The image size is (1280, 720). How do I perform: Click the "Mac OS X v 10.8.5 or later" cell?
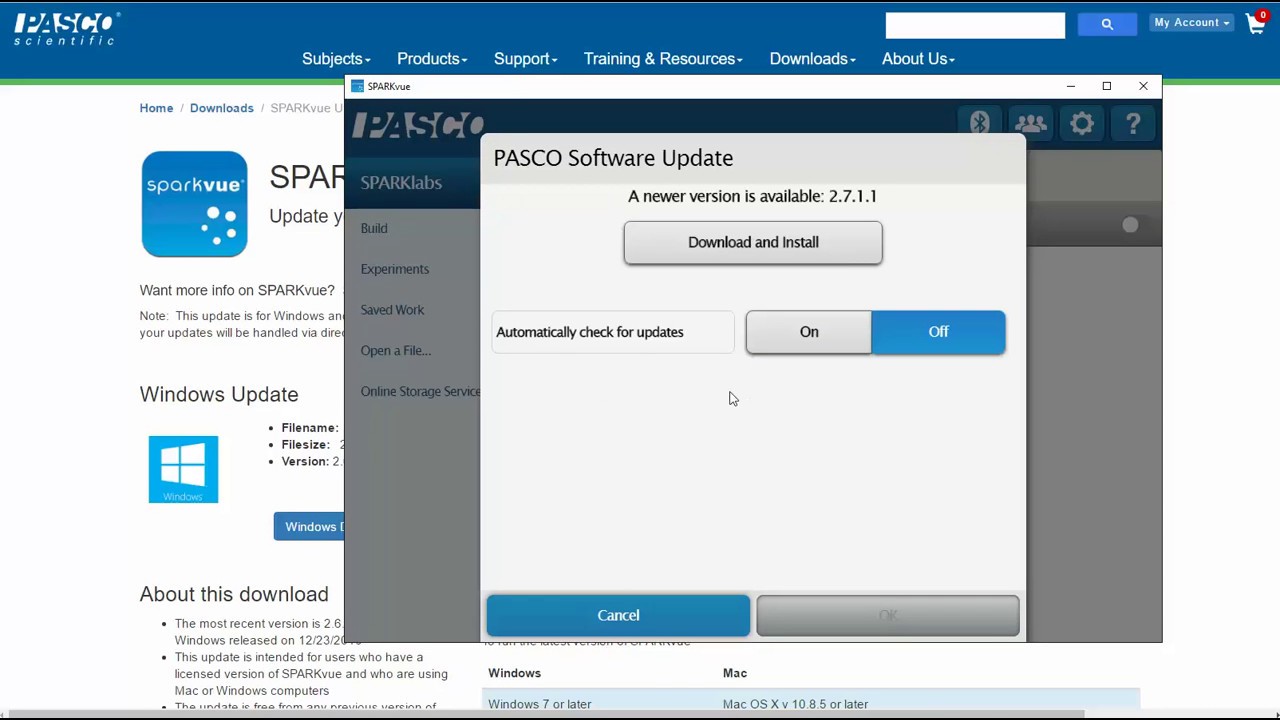pyautogui.click(x=795, y=704)
